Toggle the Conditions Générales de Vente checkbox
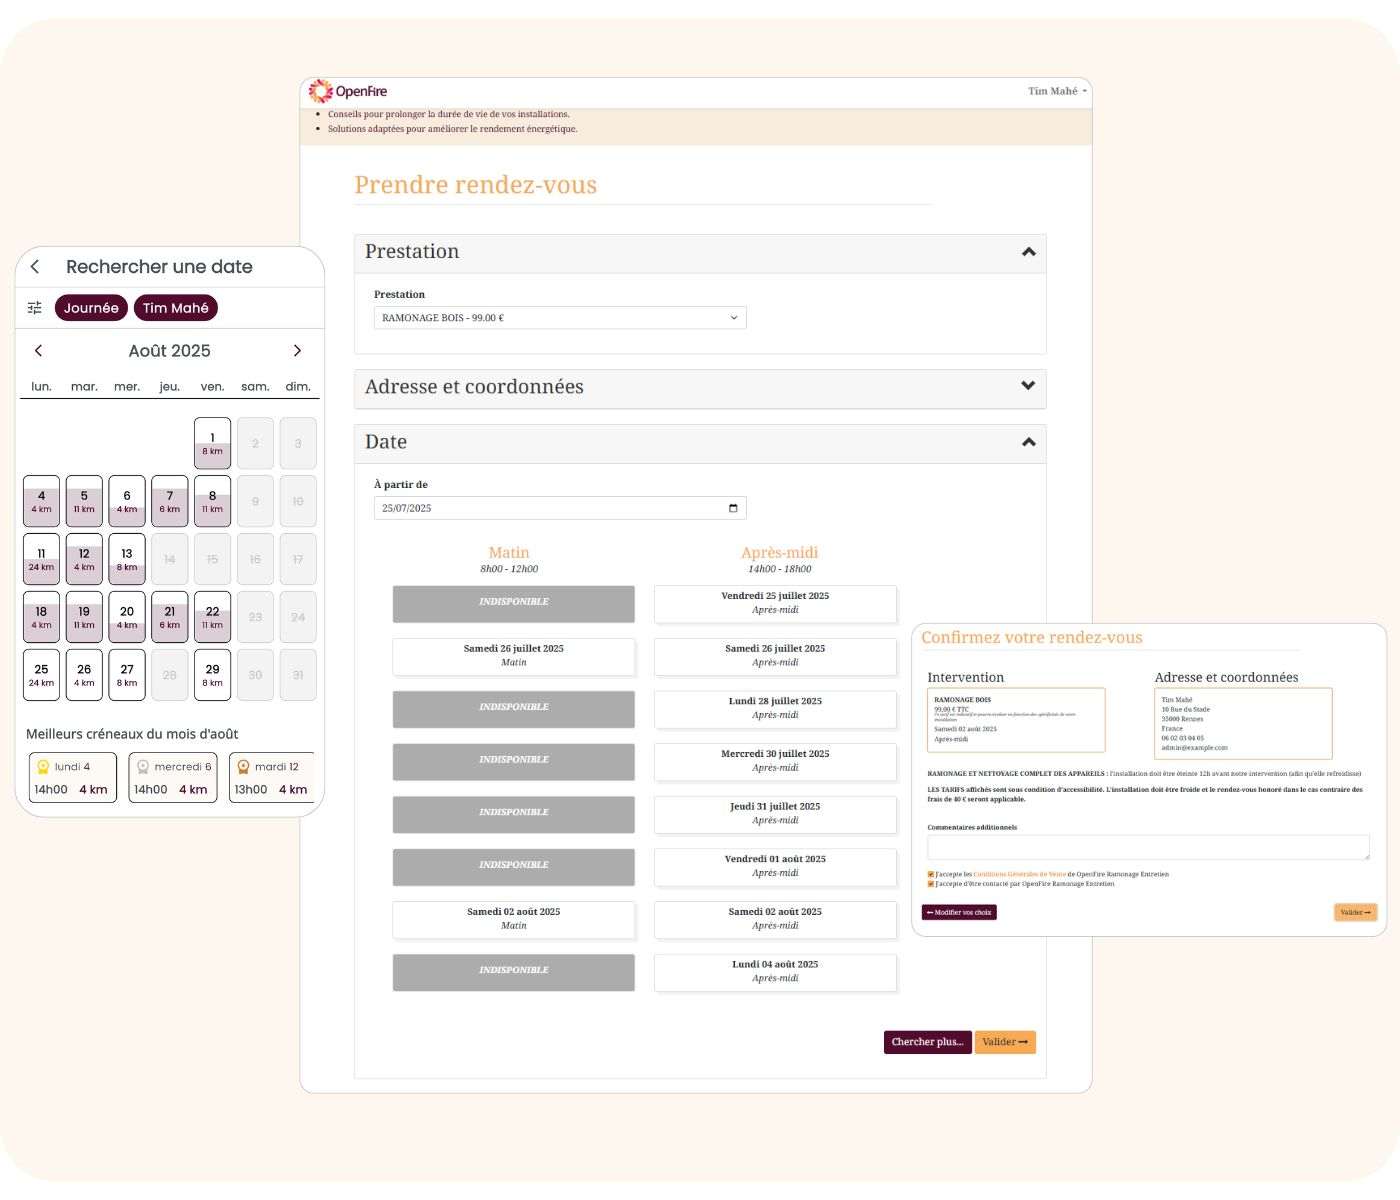 pyautogui.click(x=931, y=874)
